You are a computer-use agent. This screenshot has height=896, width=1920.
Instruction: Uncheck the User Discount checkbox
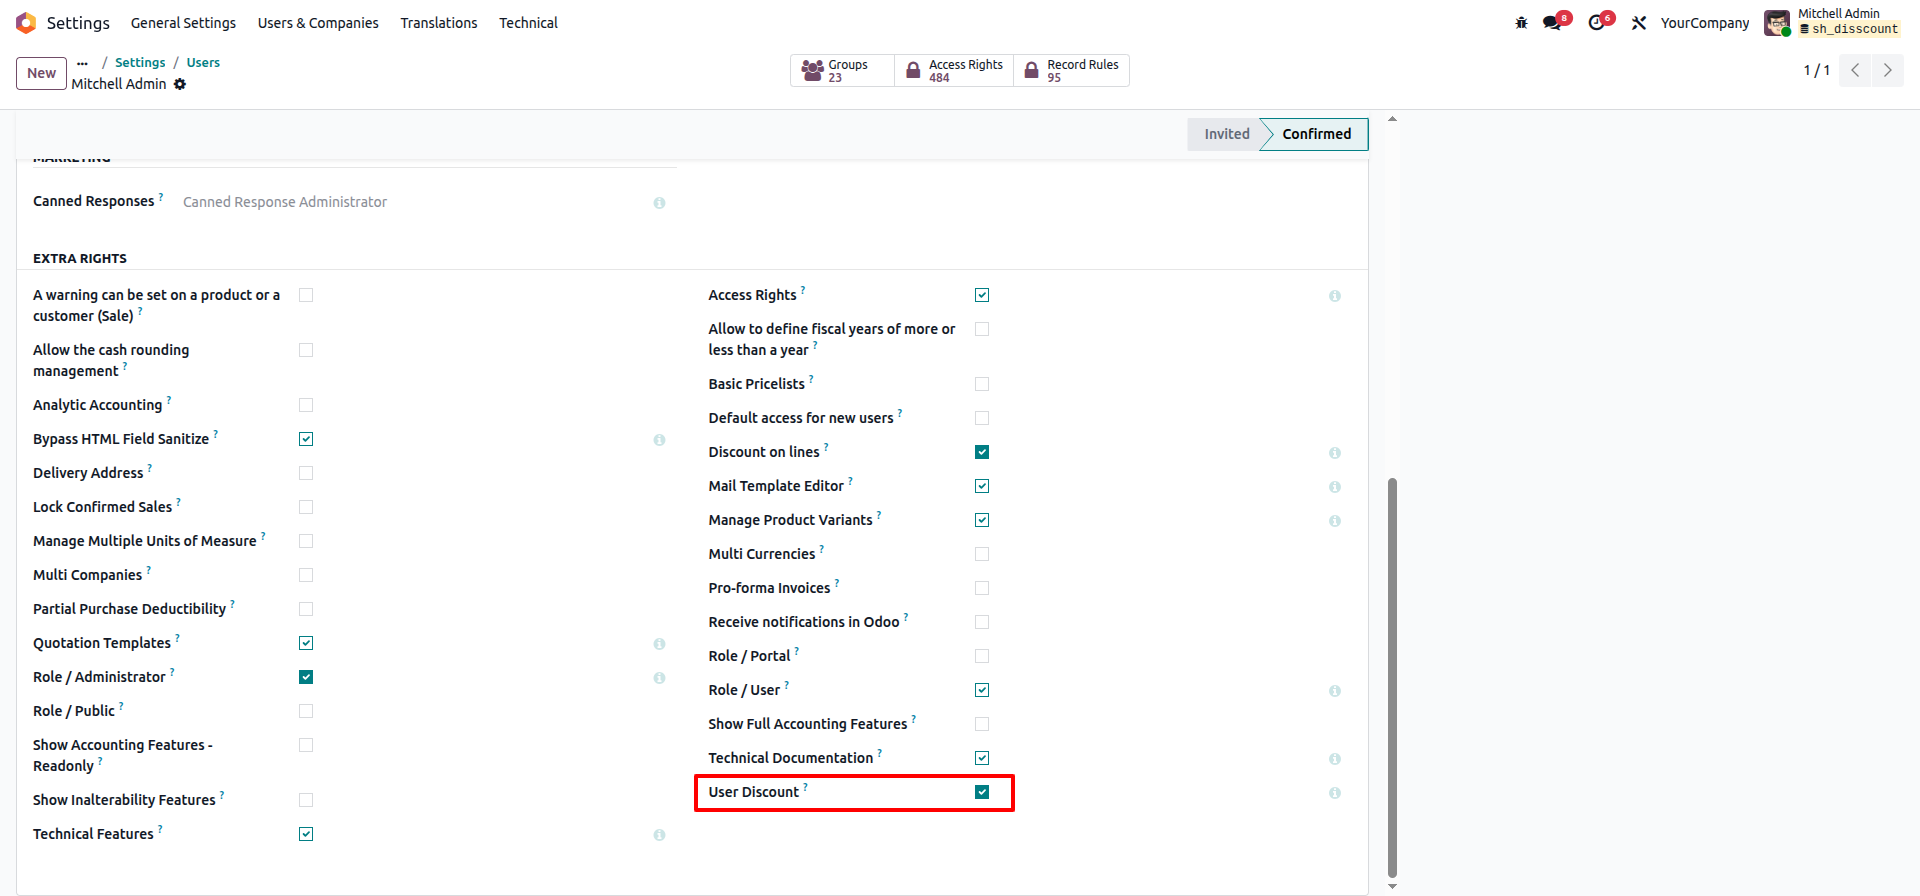point(982,792)
